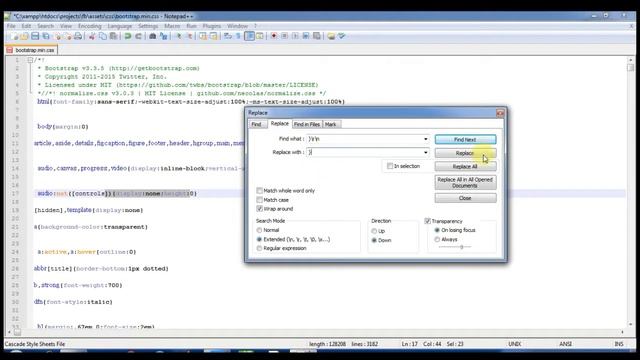Set search direction to Up
Image resolution: width=640 pixels, height=360 pixels.
click(374, 231)
